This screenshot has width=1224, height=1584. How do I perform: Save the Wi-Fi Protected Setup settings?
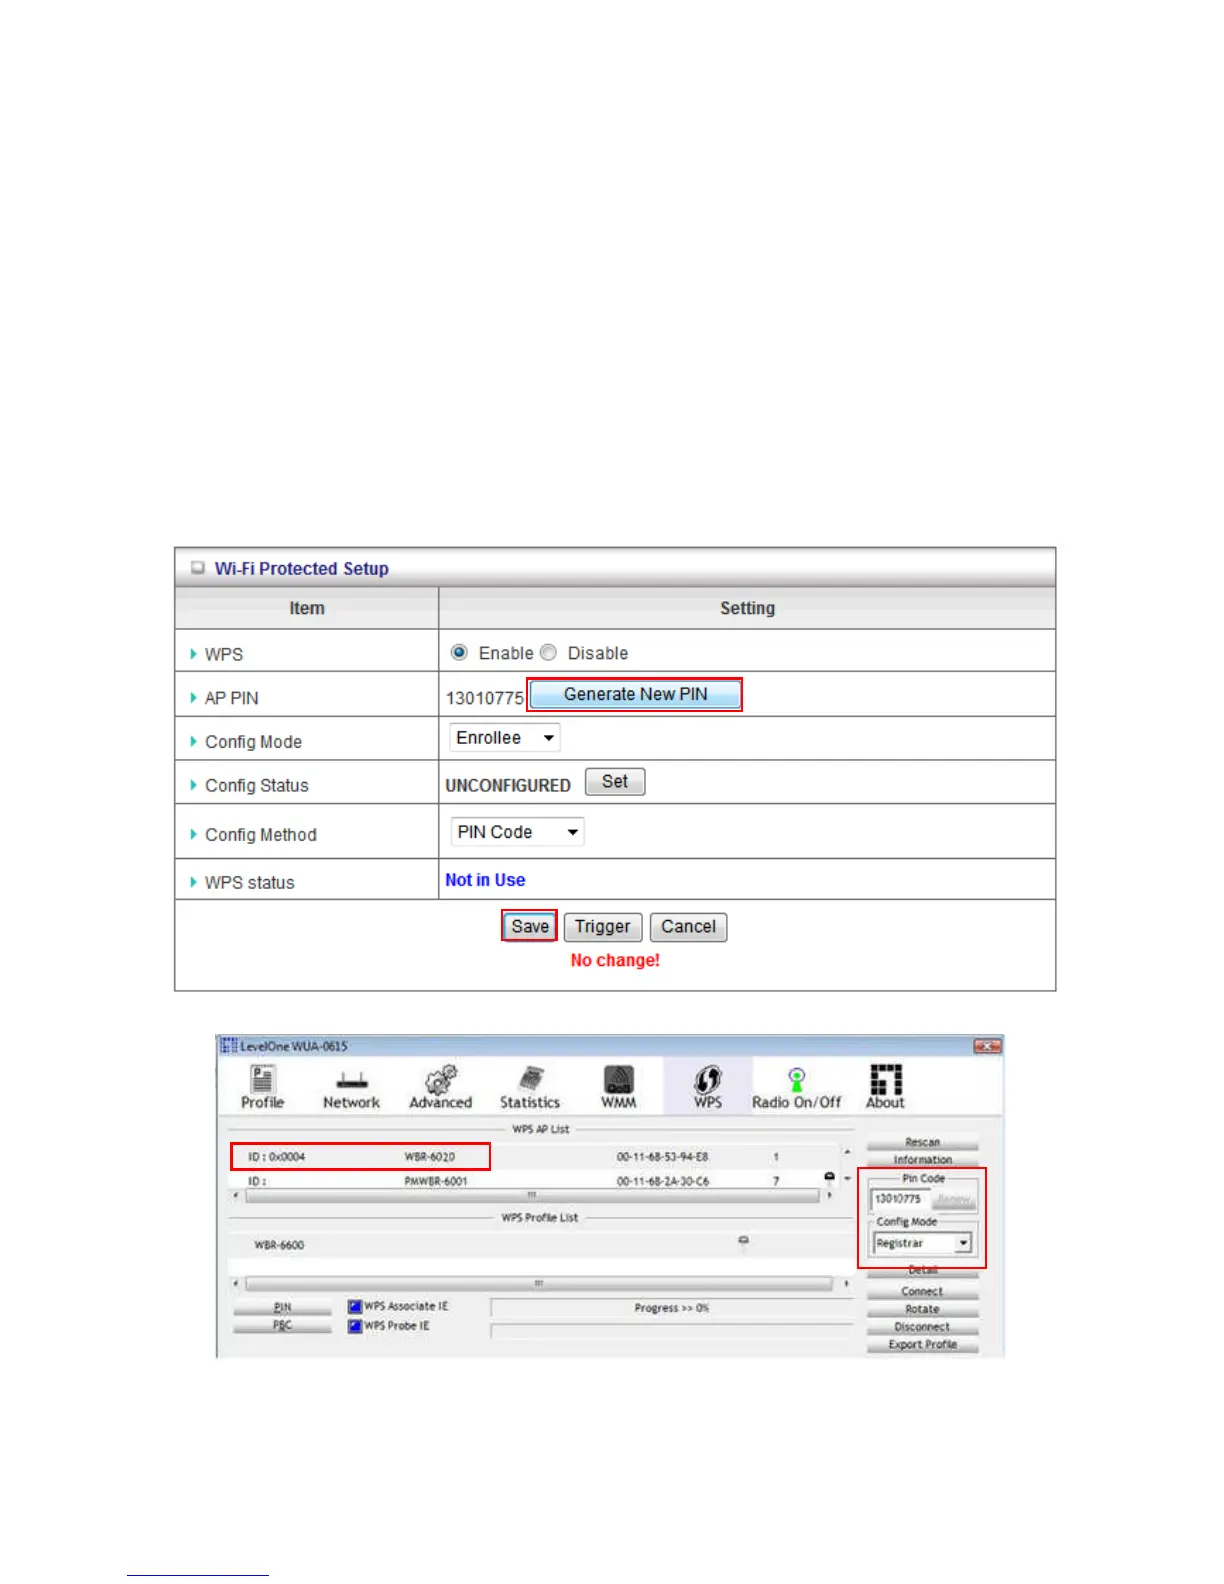530,926
